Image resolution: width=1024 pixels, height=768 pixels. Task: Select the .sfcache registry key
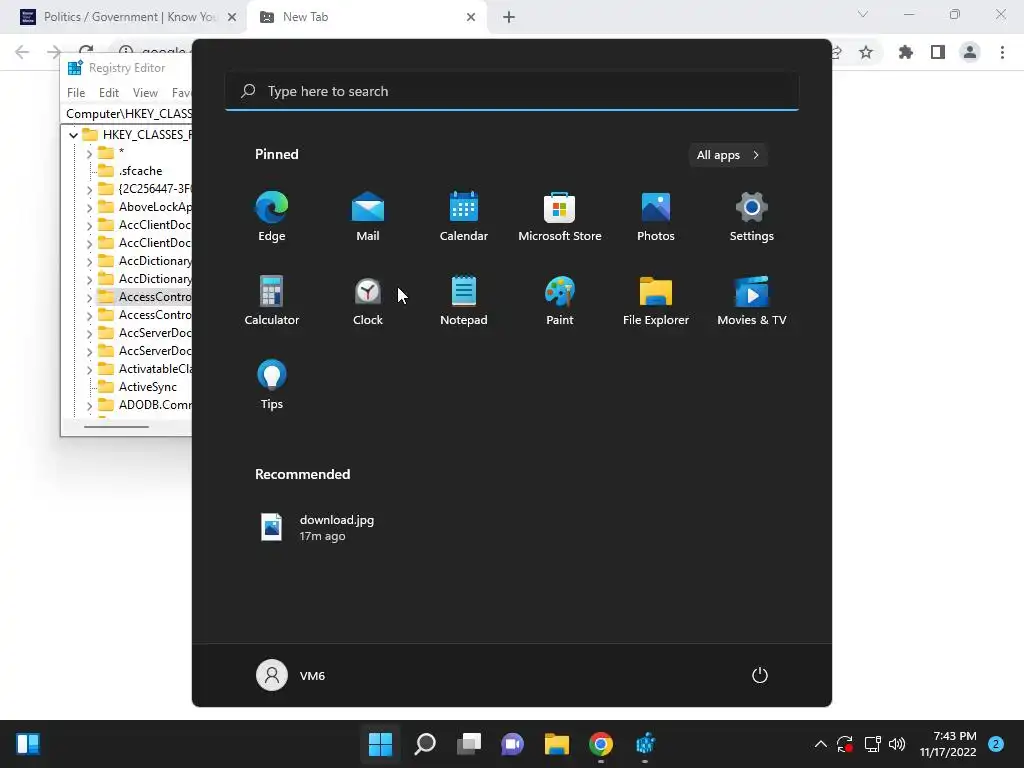[x=140, y=171]
